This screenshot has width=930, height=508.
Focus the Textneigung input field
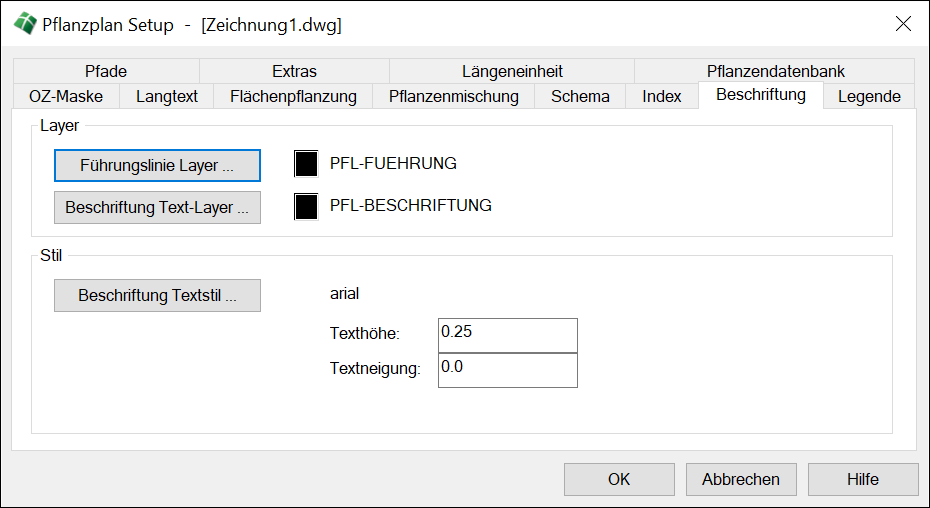pos(507,370)
